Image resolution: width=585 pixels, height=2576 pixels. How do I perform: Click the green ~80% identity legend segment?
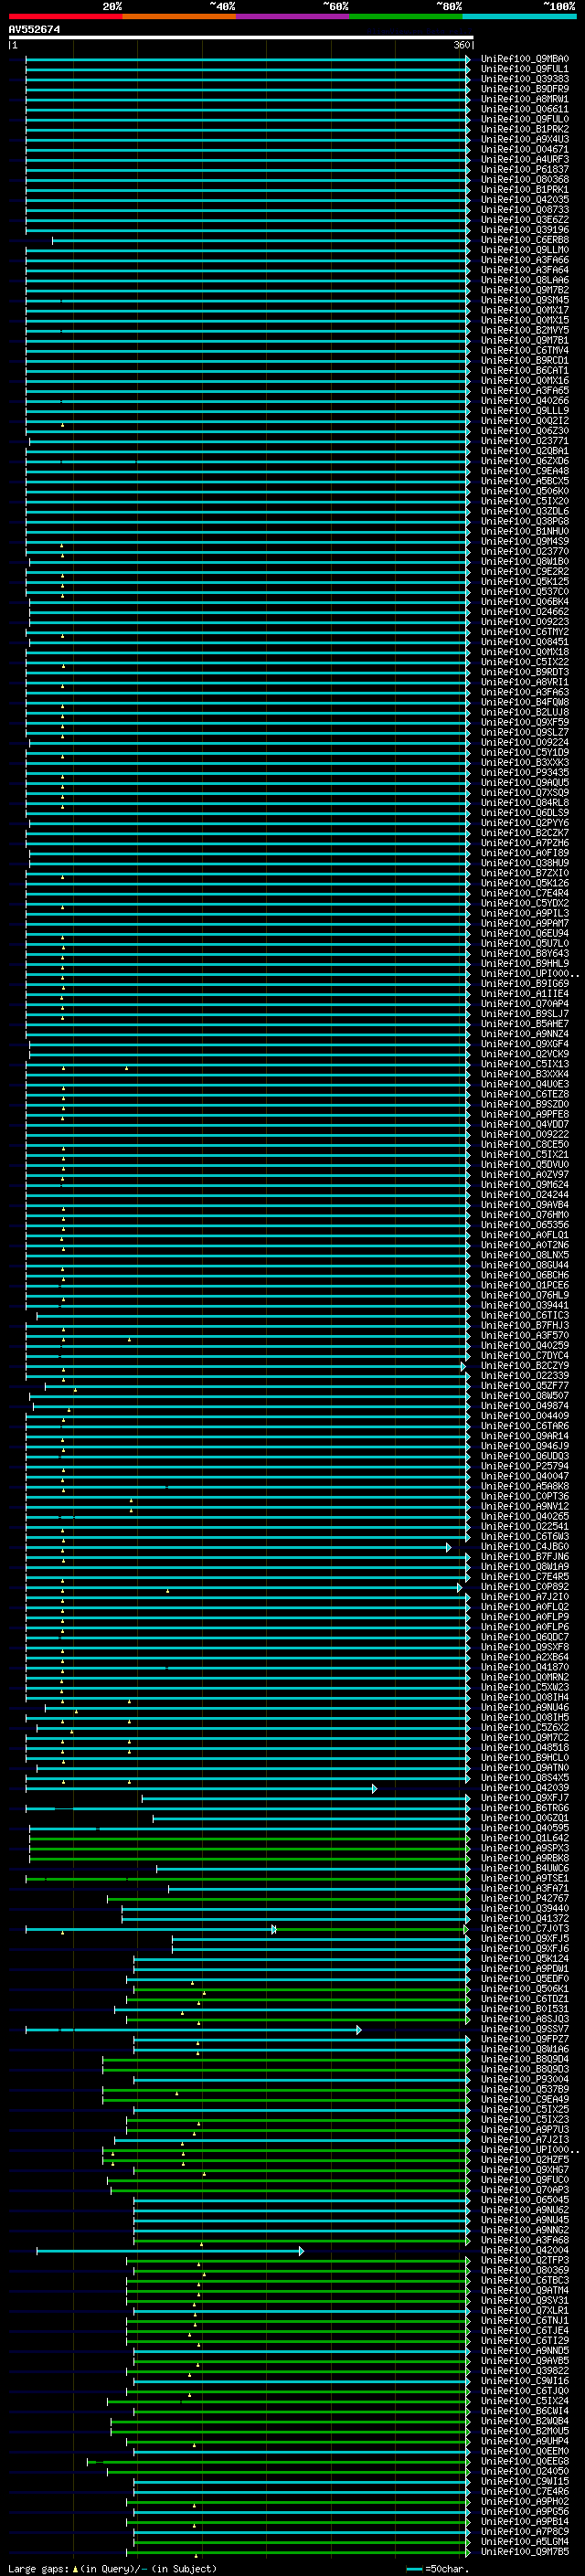click(x=406, y=17)
